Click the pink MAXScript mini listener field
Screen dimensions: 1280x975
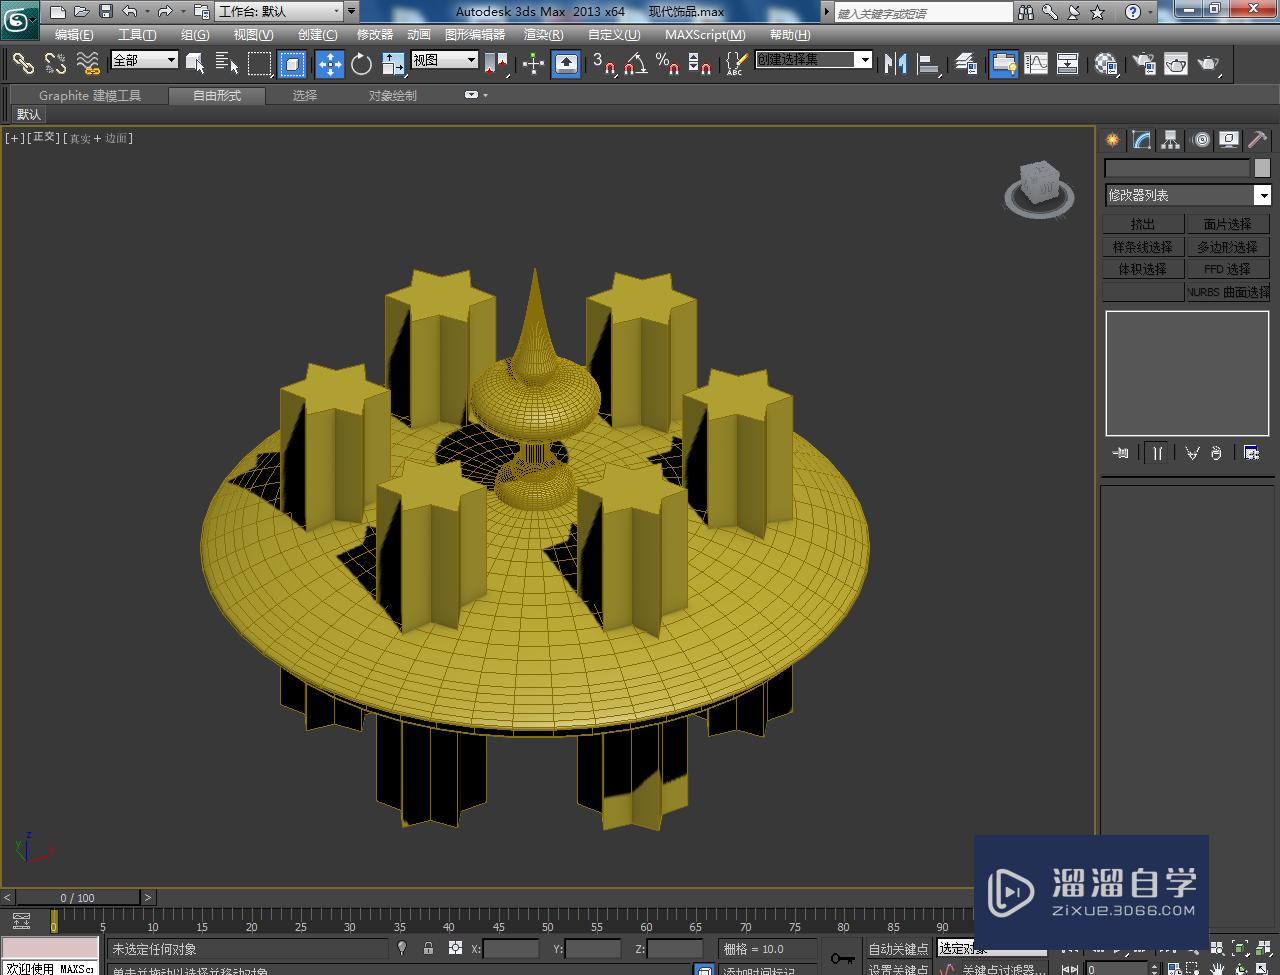click(x=50, y=948)
